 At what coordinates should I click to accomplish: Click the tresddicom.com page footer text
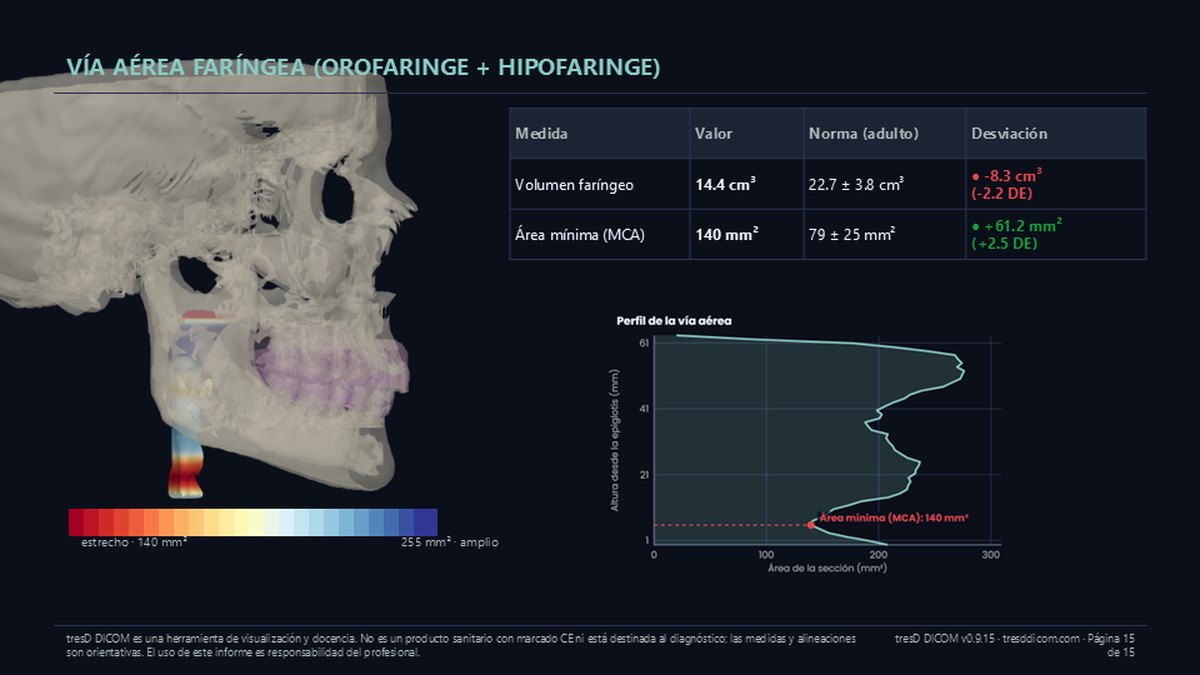click(1015, 645)
